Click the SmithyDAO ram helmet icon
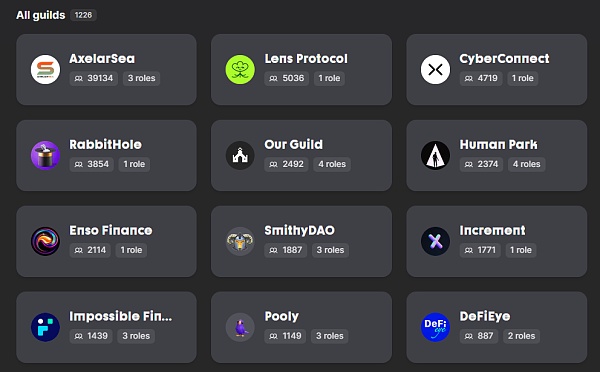600x372 pixels. (x=240, y=241)
